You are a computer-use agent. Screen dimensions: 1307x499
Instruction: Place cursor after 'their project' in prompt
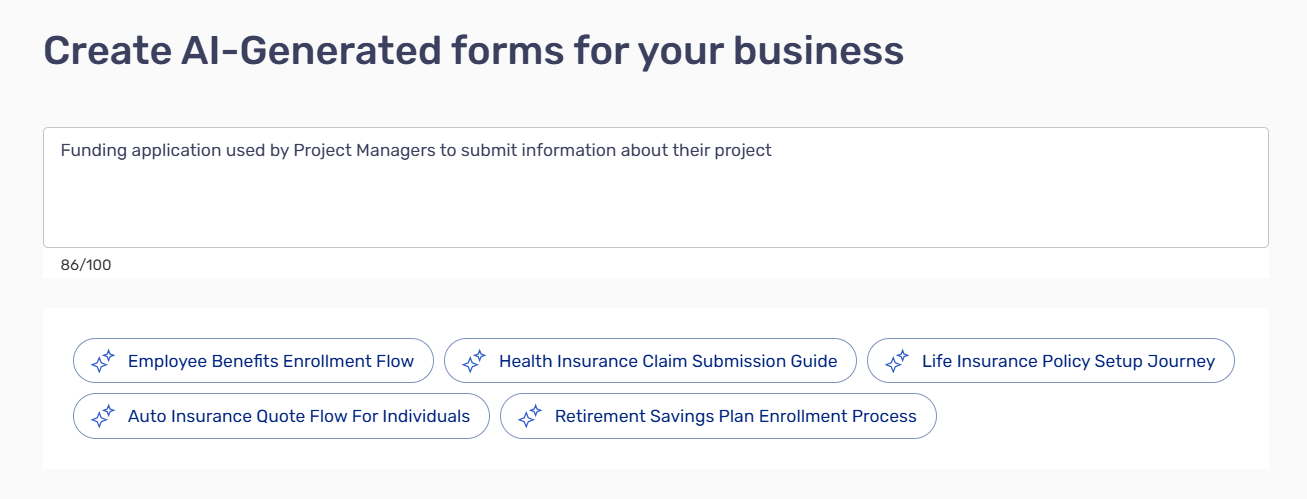pyautogui.click(x=773, y=151)
